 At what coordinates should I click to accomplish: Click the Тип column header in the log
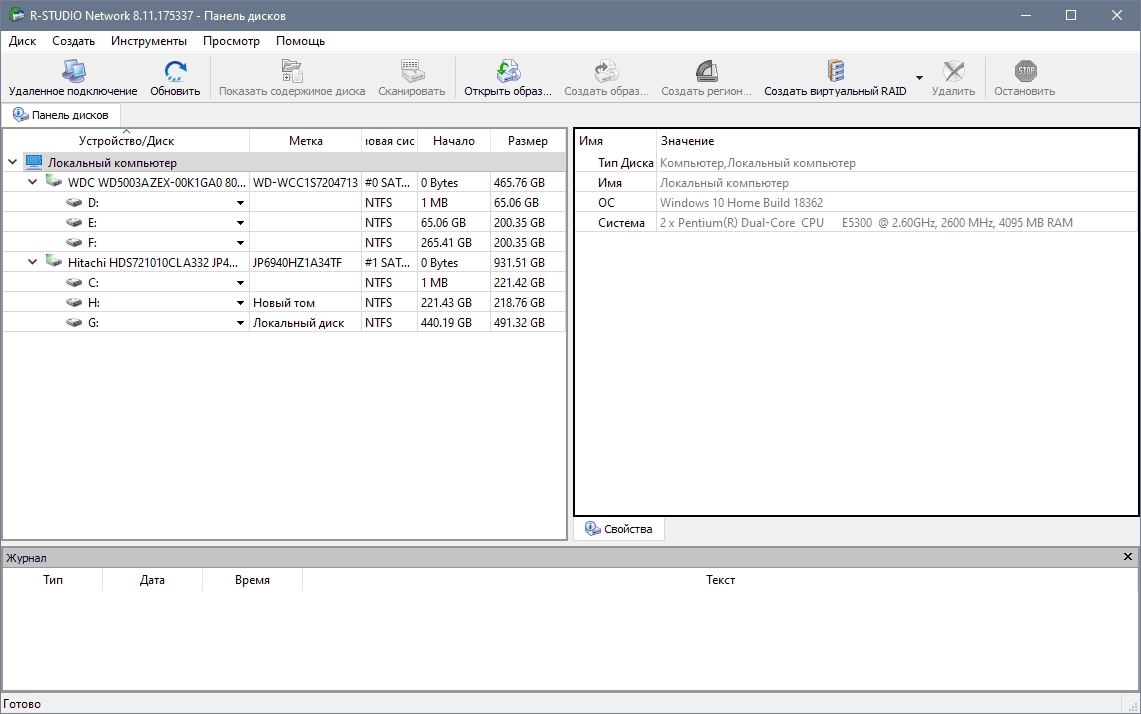tap(52, 580)
